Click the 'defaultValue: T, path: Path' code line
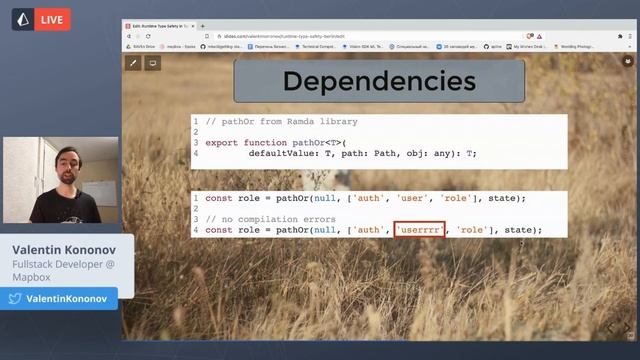This screenshot has width=640, height=360. tap(362, 153)
